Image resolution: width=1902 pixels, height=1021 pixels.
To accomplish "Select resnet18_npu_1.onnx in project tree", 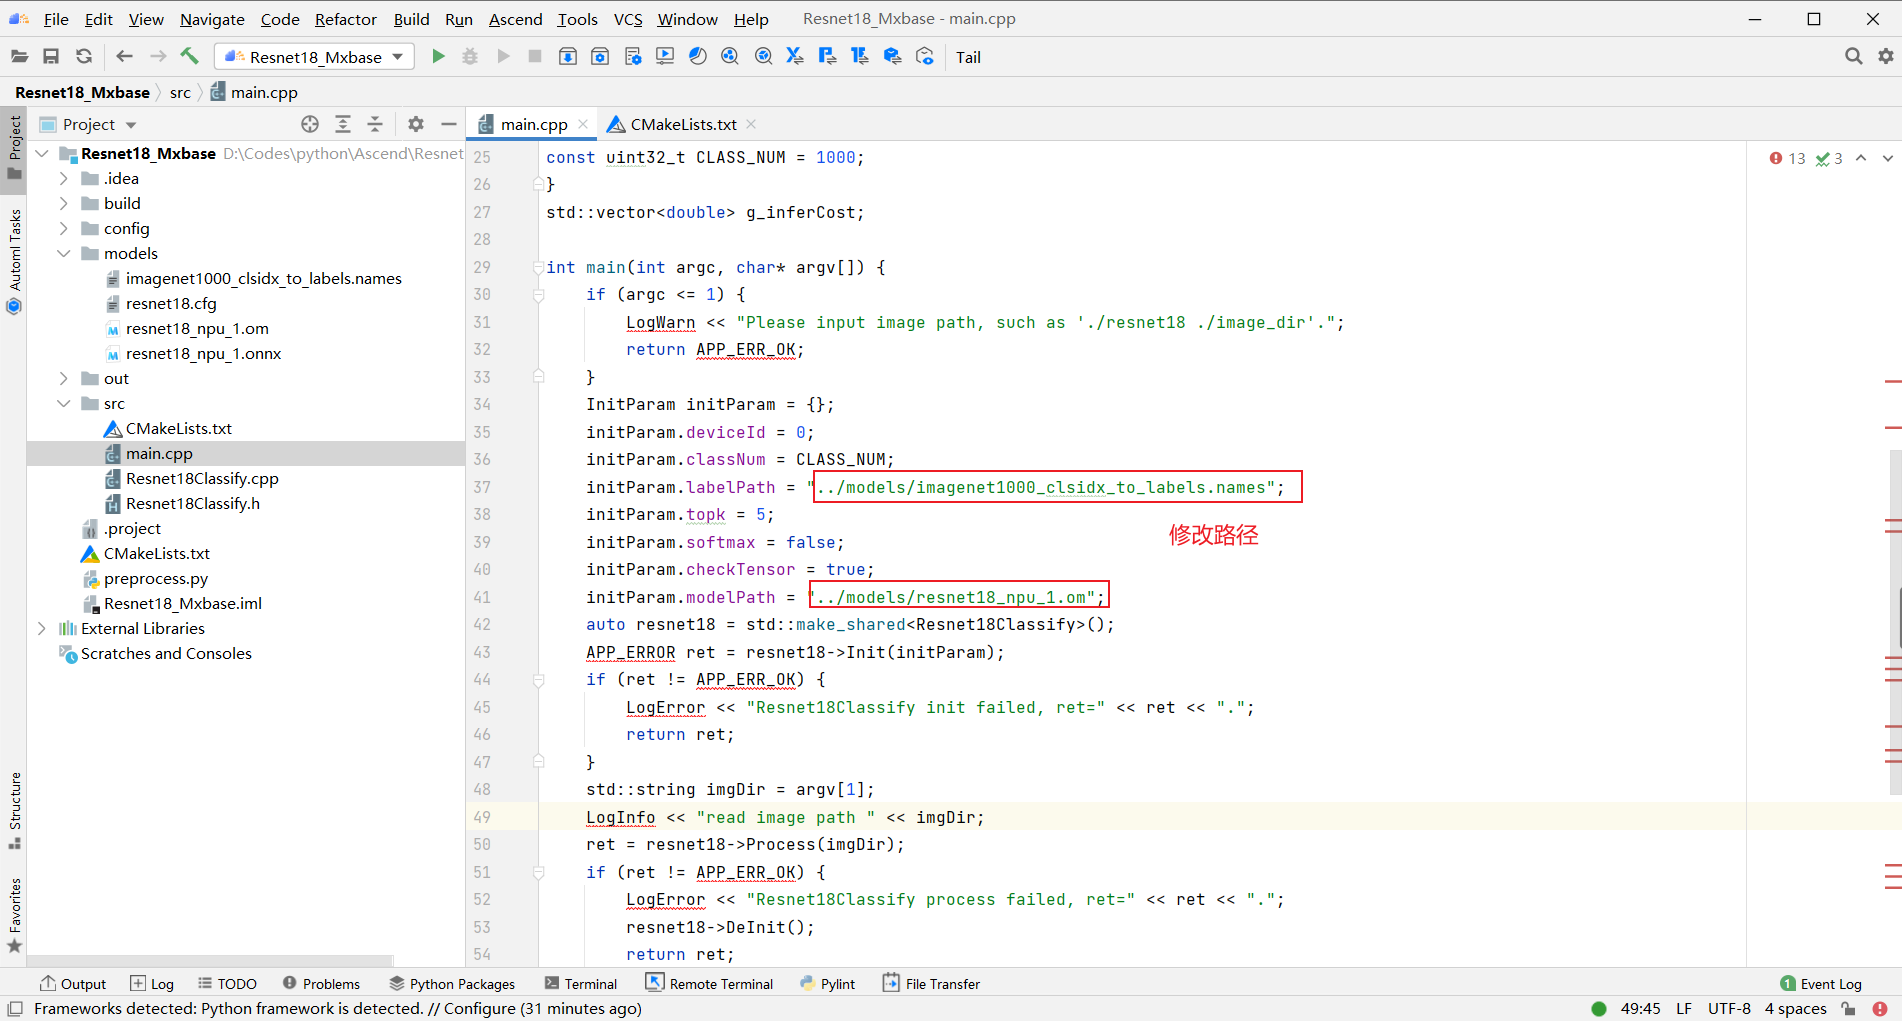I will [203, 353].
